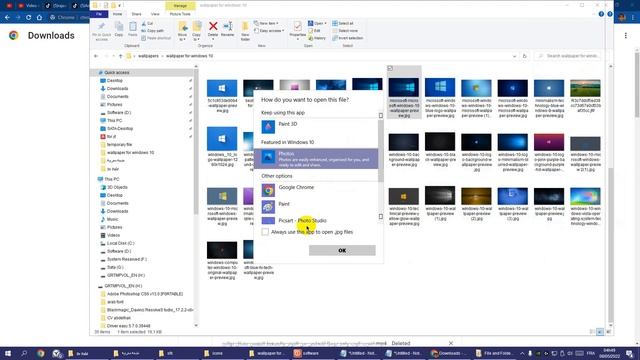Viewport: 640px width, 360px height.
Task: Click the Cut command in ribbon
Action: (147, 24)
